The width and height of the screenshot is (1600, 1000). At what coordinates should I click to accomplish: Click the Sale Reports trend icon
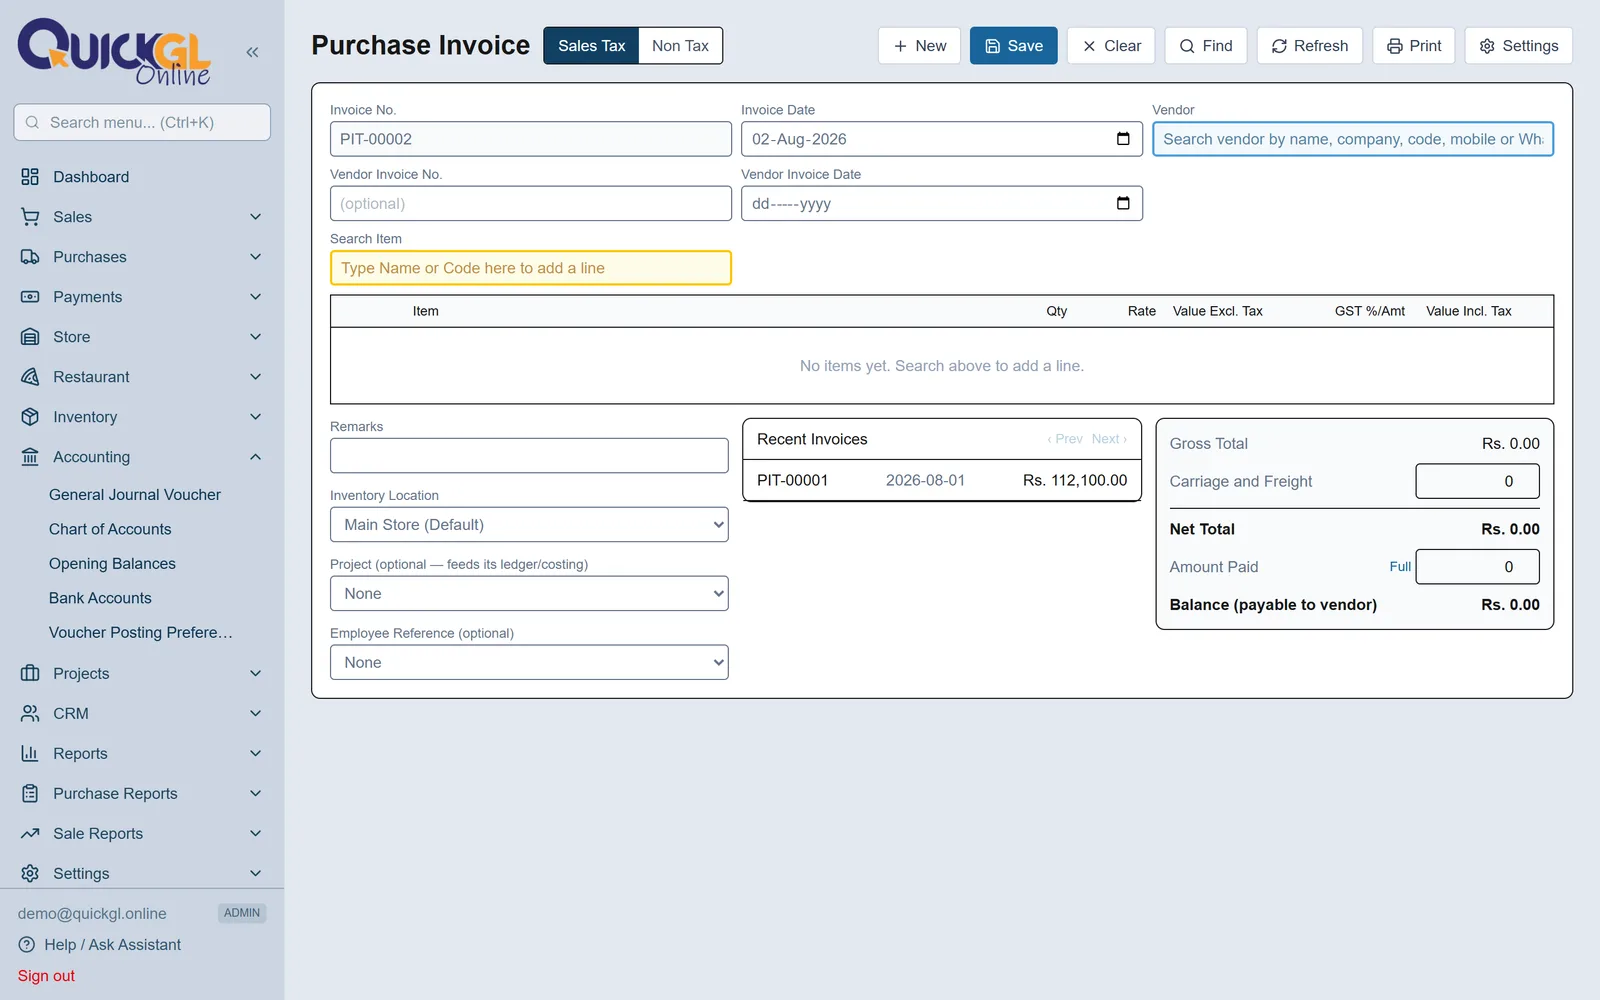30,833
